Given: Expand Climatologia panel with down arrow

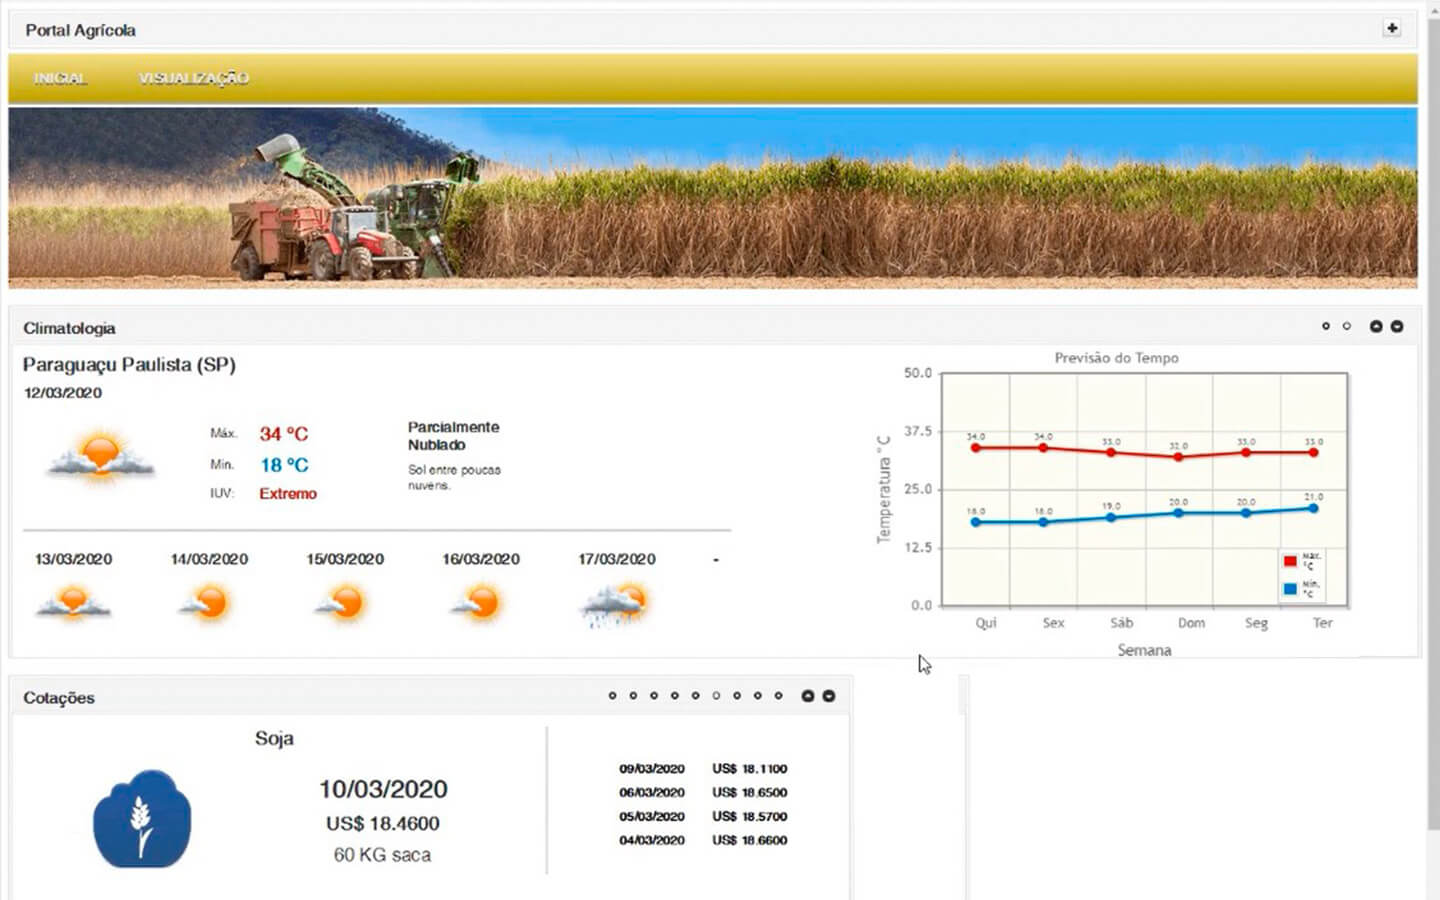Looking at the screenshot, I should point(1397,327).
